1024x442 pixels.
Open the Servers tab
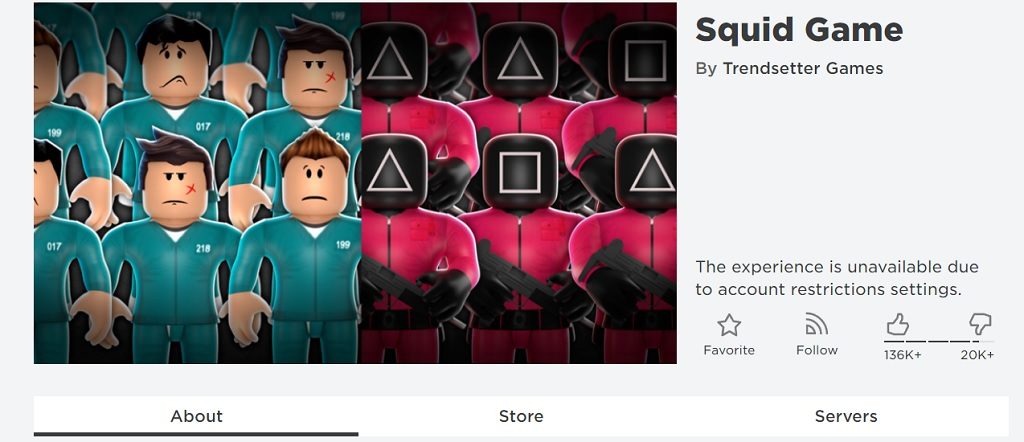(x=846, y=417)
